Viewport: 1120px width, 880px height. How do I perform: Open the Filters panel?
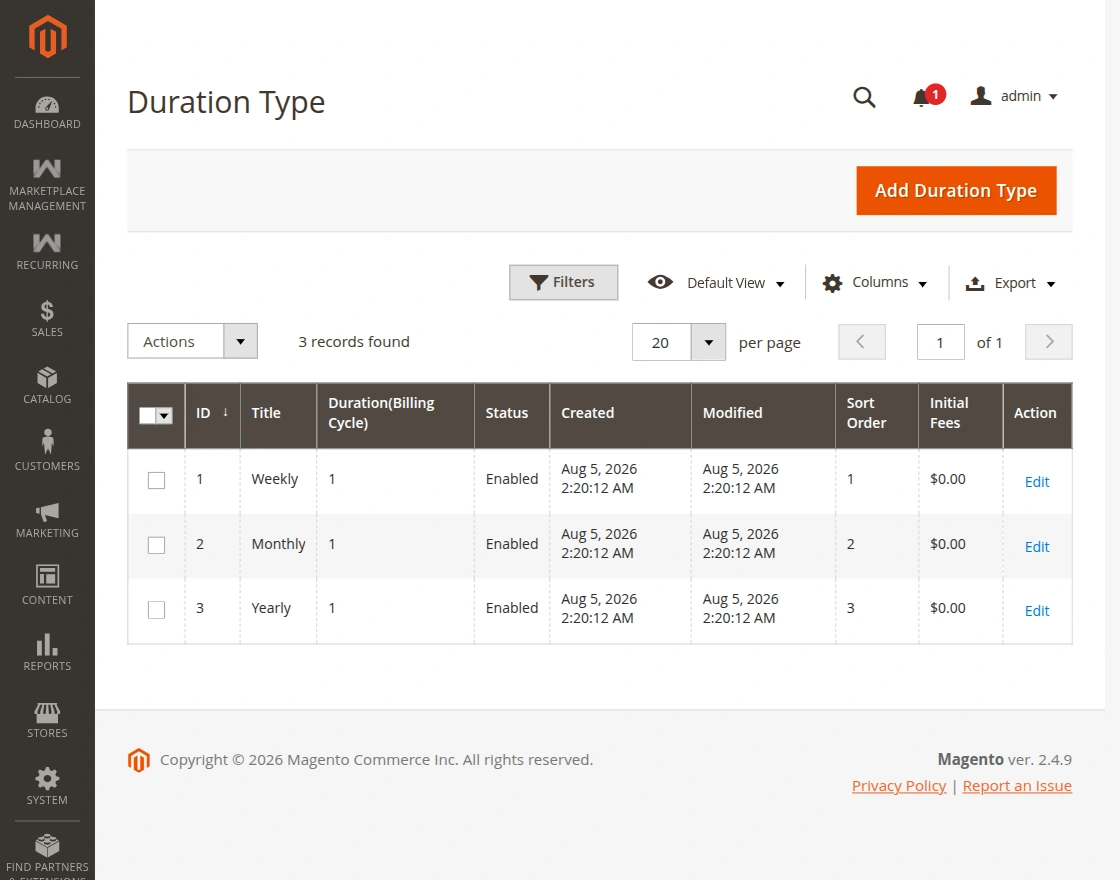[564, 283]
